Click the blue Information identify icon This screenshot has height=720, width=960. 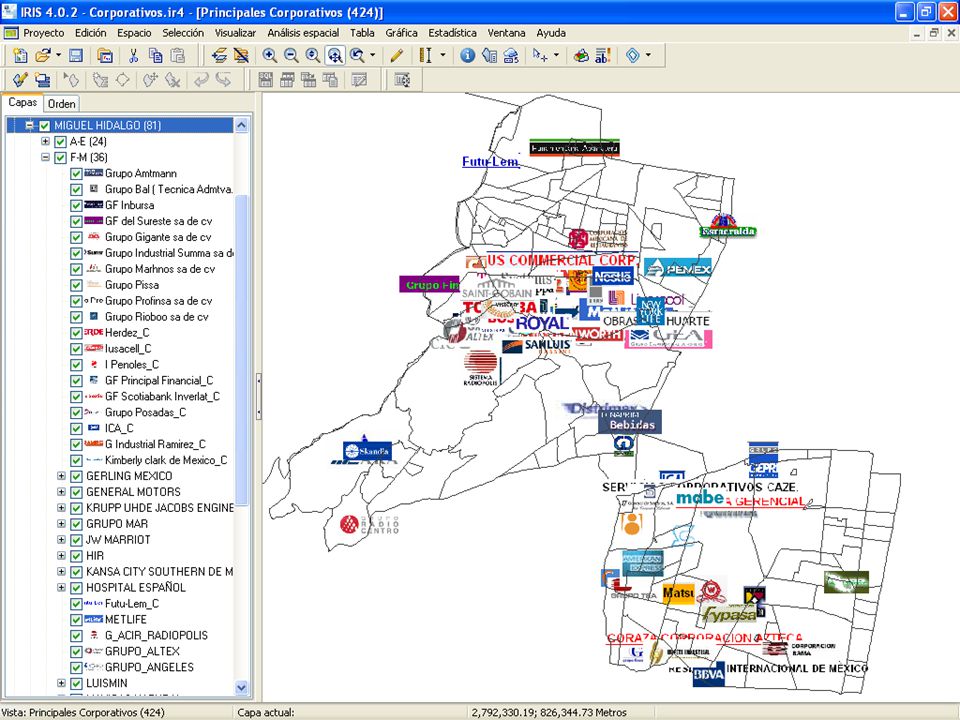pos(468,56)
